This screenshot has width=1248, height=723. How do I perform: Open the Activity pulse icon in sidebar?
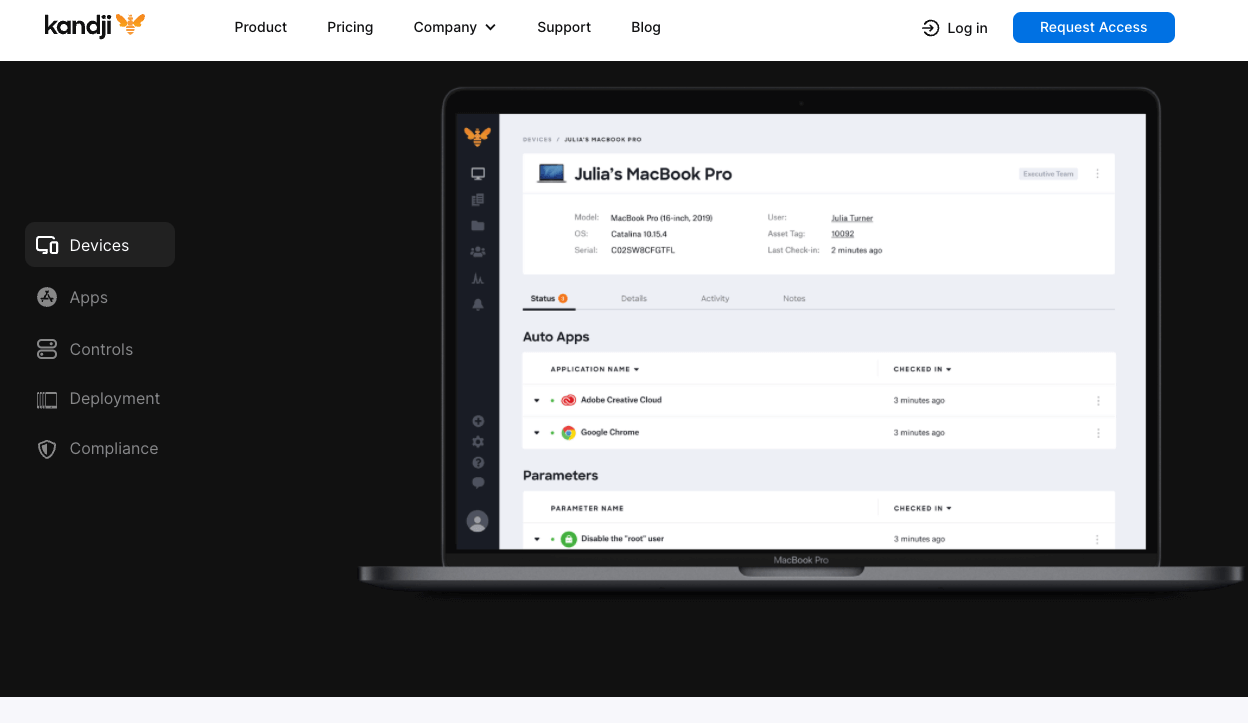478,278
